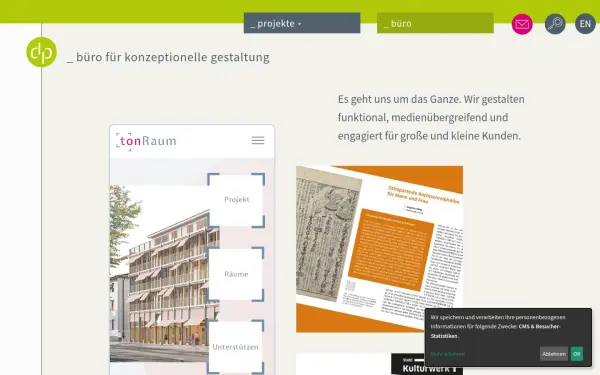Viewport: 600px width, 375px height.
Task: Open the pink mail contact icon
Action: tap(522, 24)
